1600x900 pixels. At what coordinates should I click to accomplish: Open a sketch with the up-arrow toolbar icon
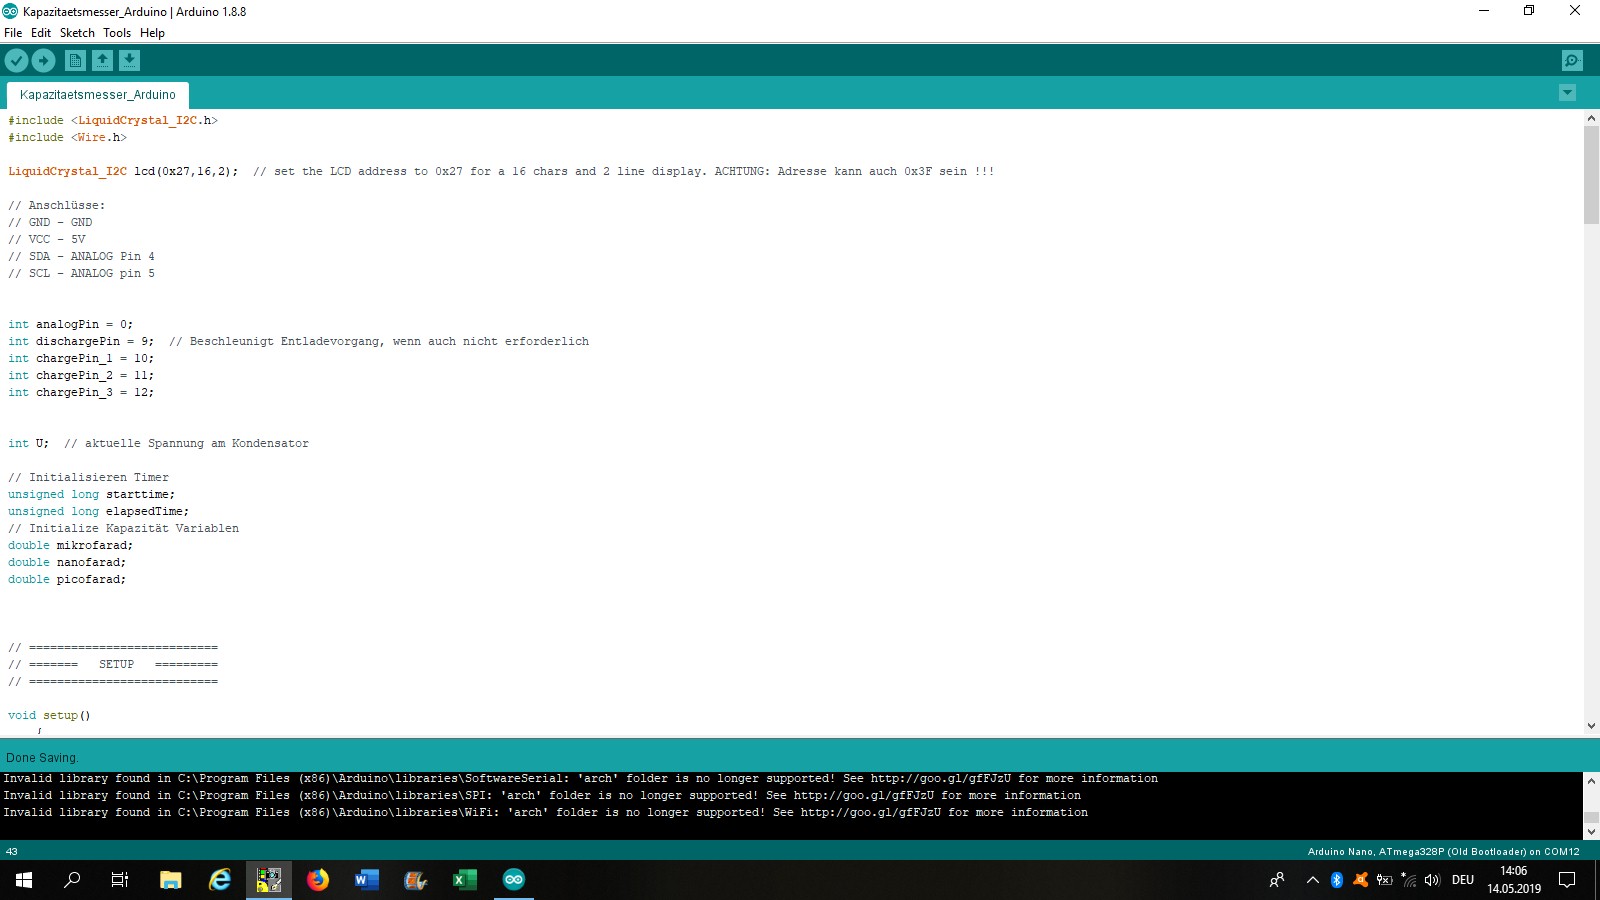point(102,61)
